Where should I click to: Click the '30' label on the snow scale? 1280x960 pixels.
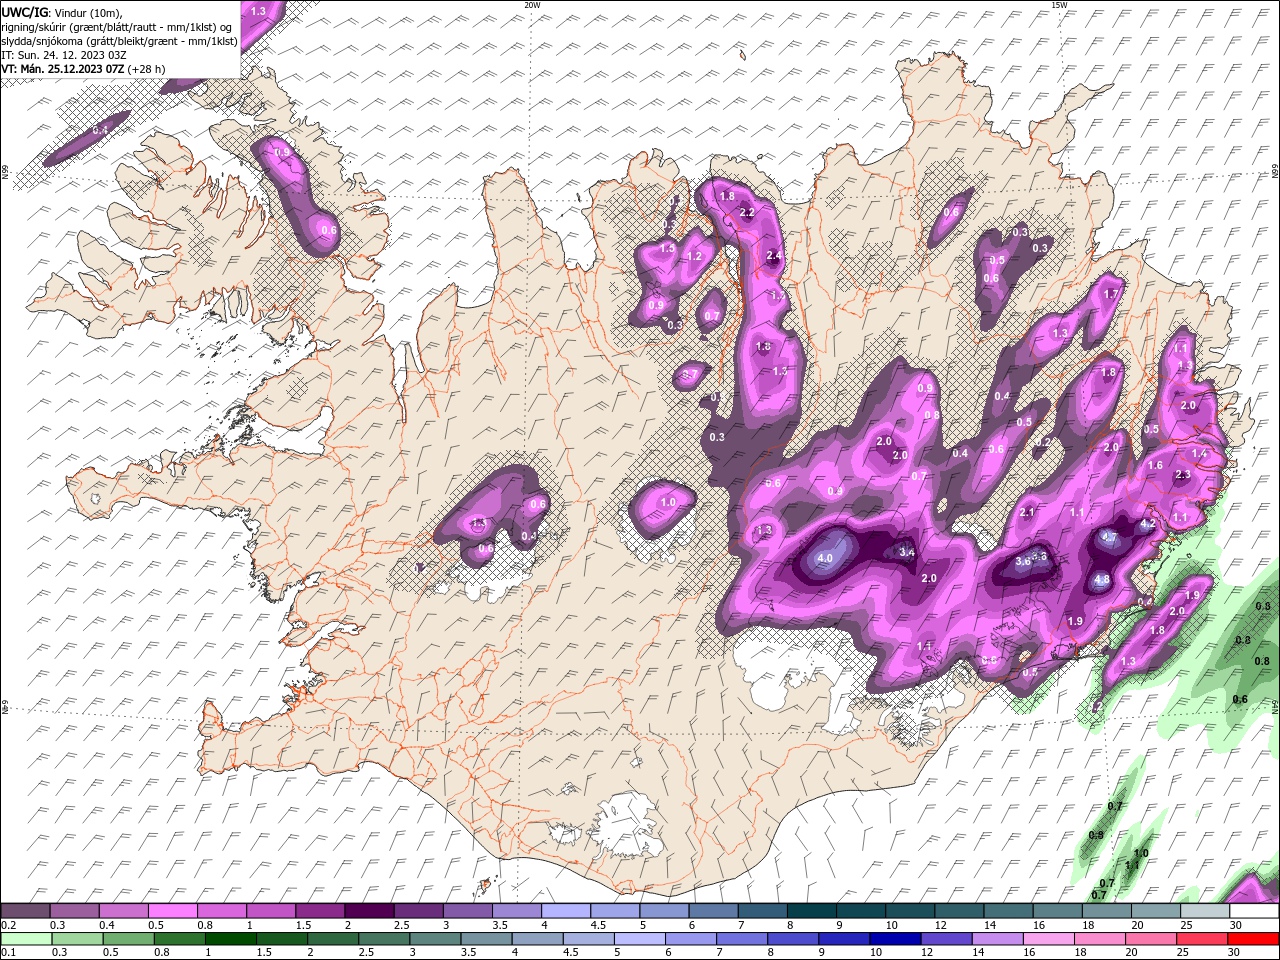[1236, 925]
